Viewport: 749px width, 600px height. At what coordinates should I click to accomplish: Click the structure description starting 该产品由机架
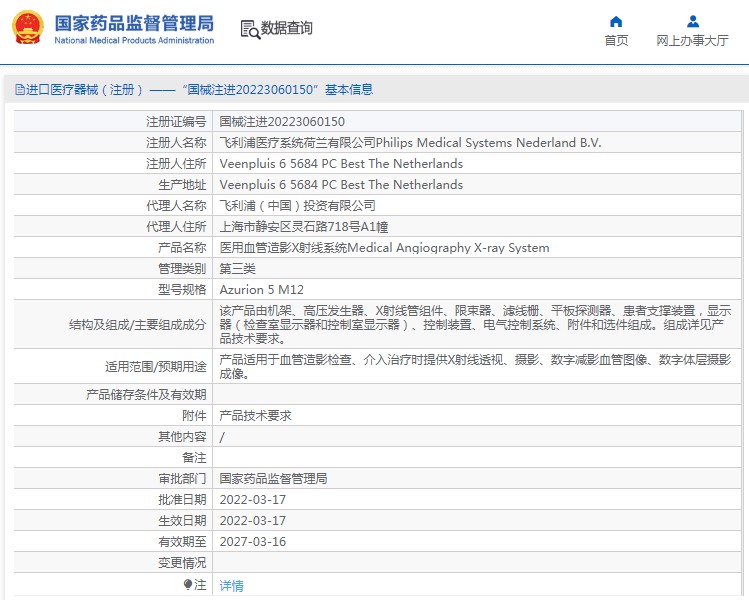pyautogui.click(x=475, y=325)
